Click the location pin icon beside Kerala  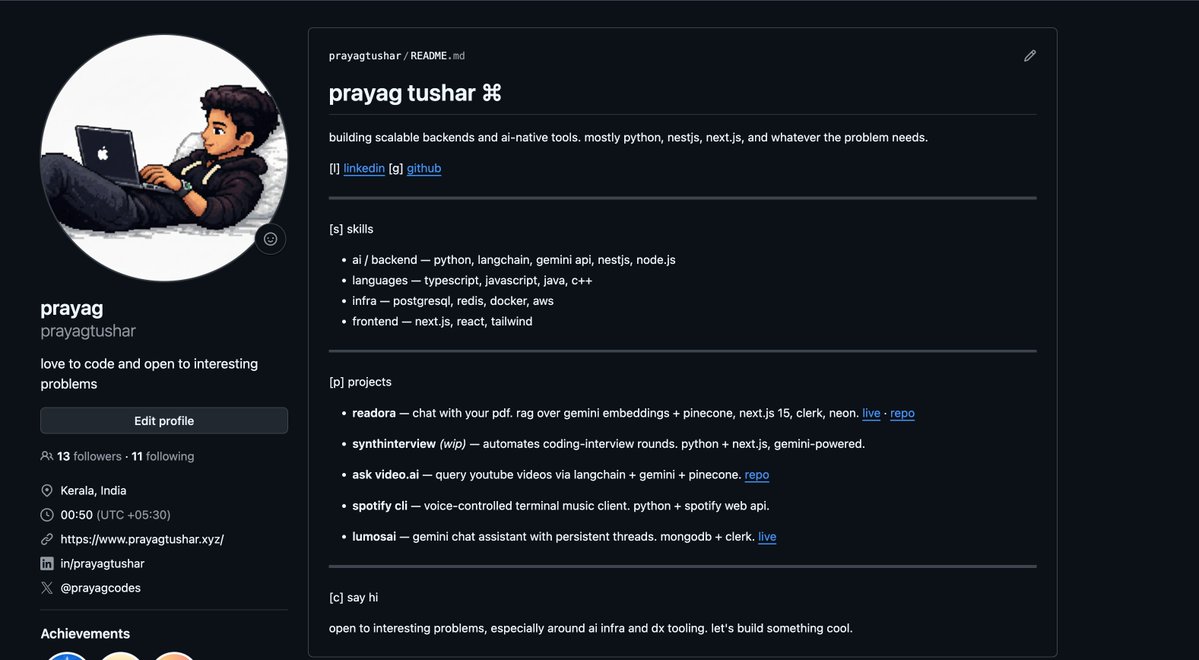point(47,490)
